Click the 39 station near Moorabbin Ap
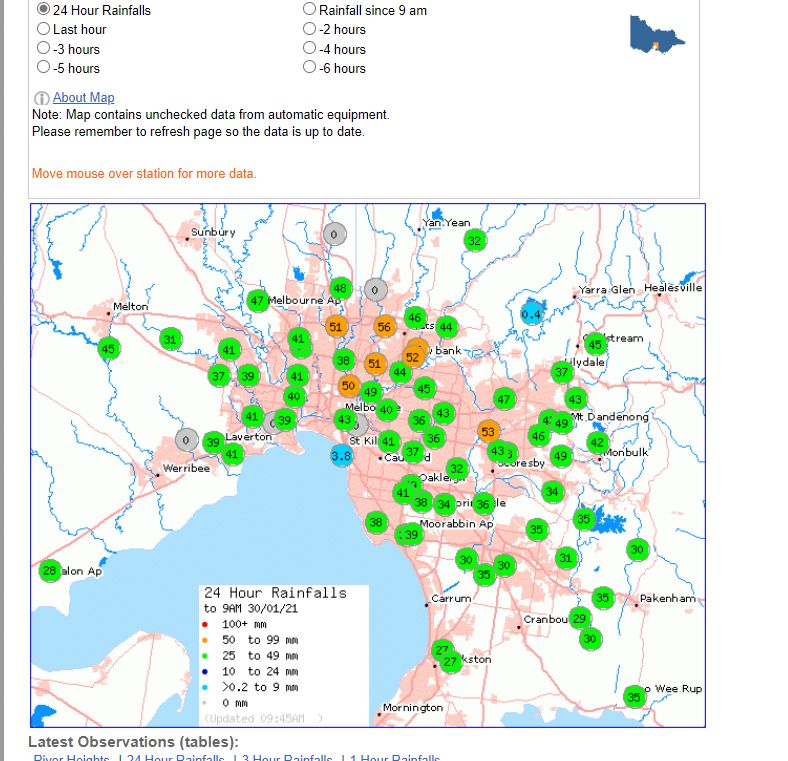 point(412,535)
